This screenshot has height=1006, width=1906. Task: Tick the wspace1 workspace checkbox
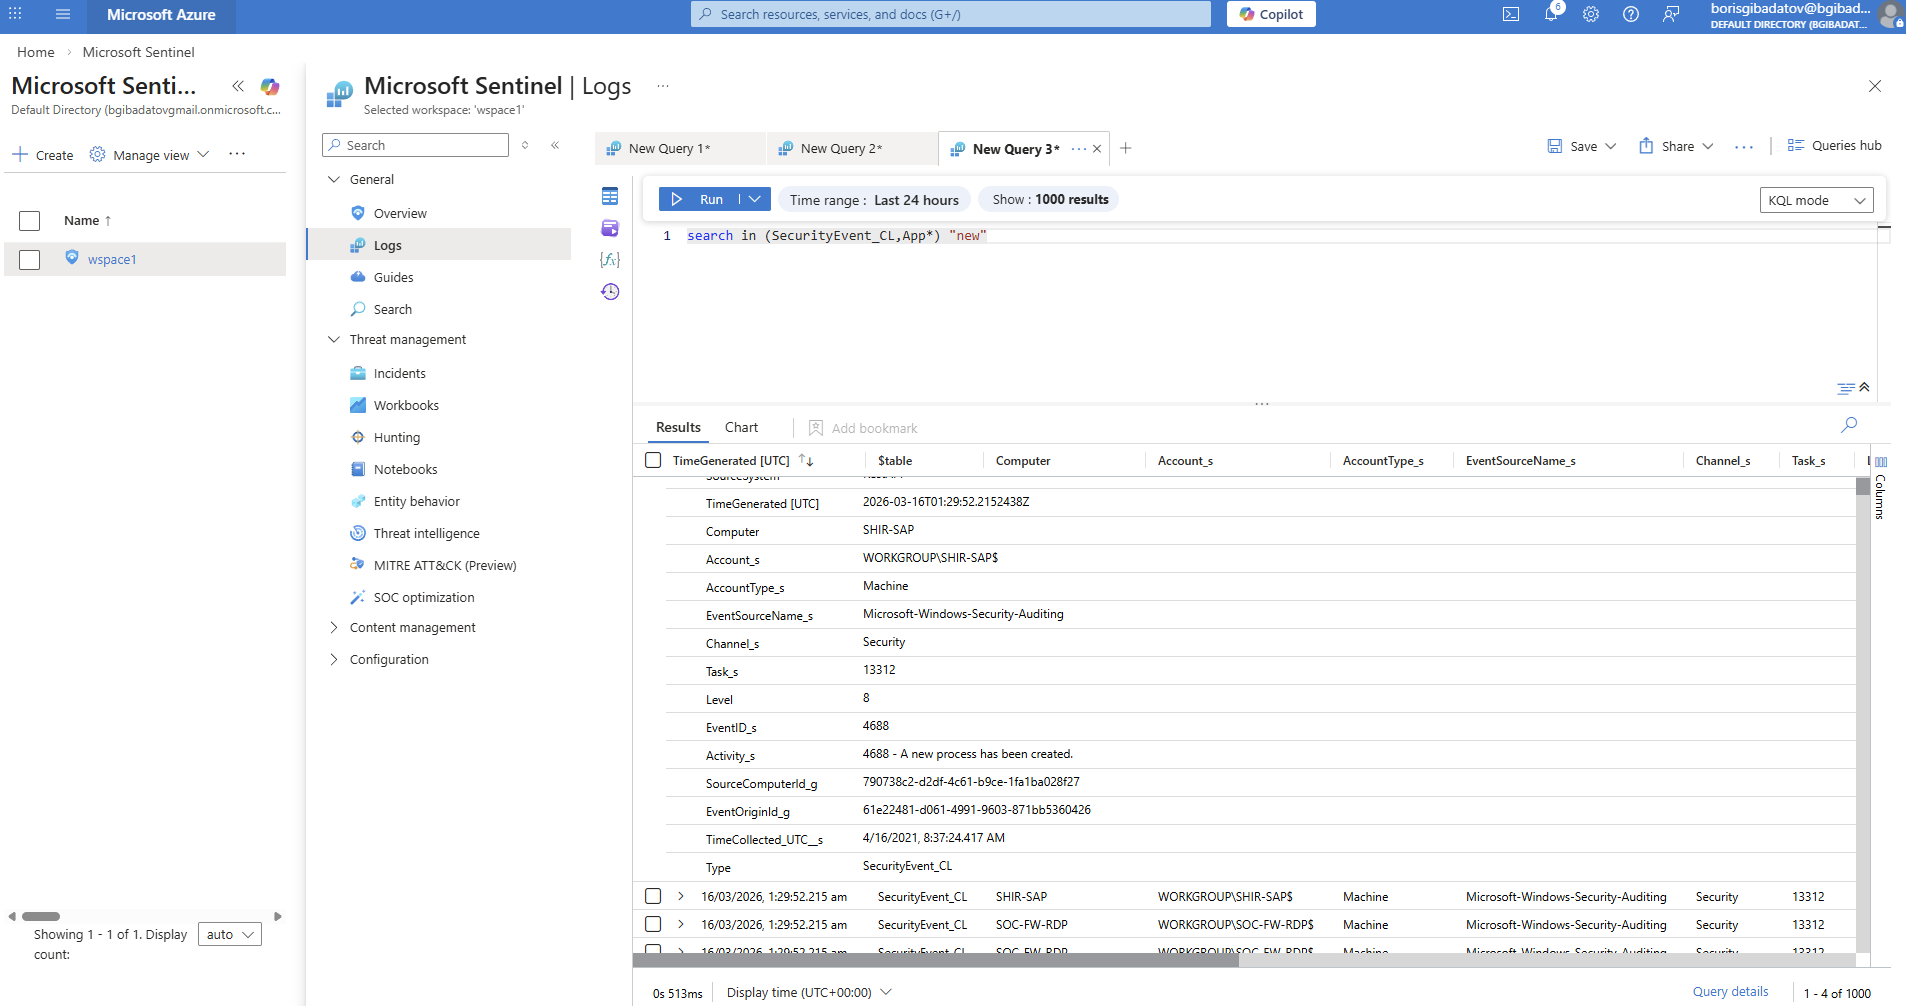[30, 259]
